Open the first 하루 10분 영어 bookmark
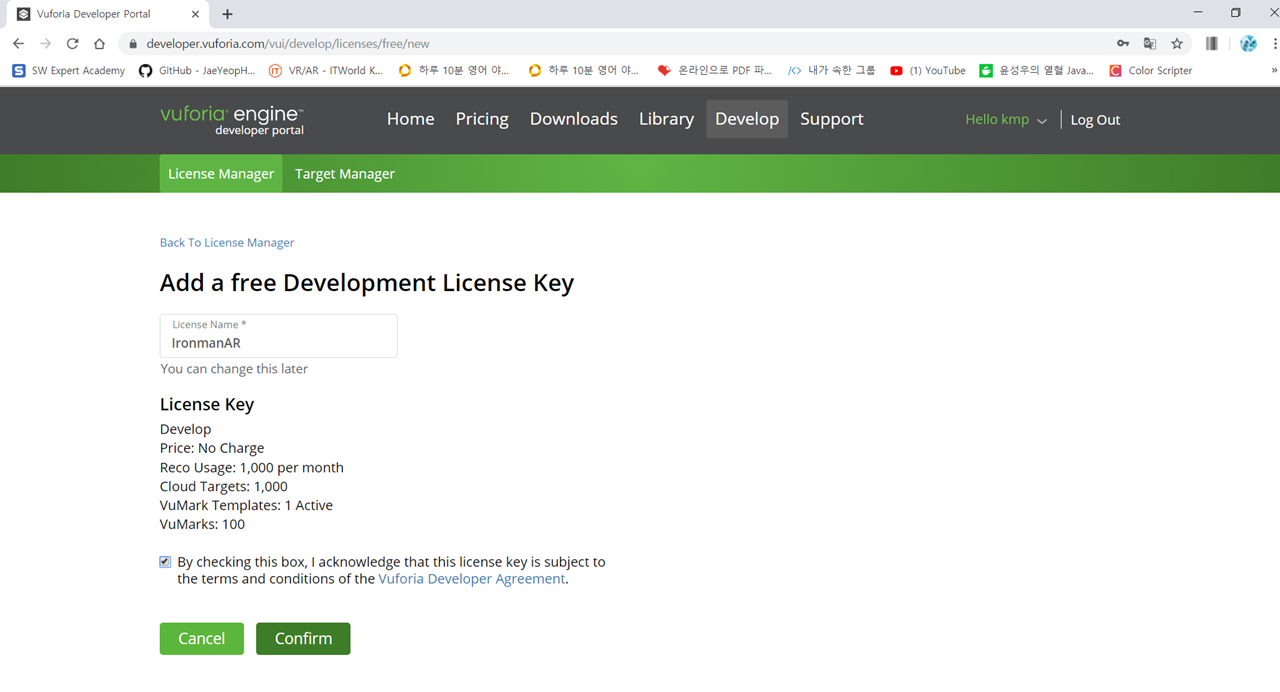Screen dimensions: 1280x692 pyautogui.click(x=454, y=71)
